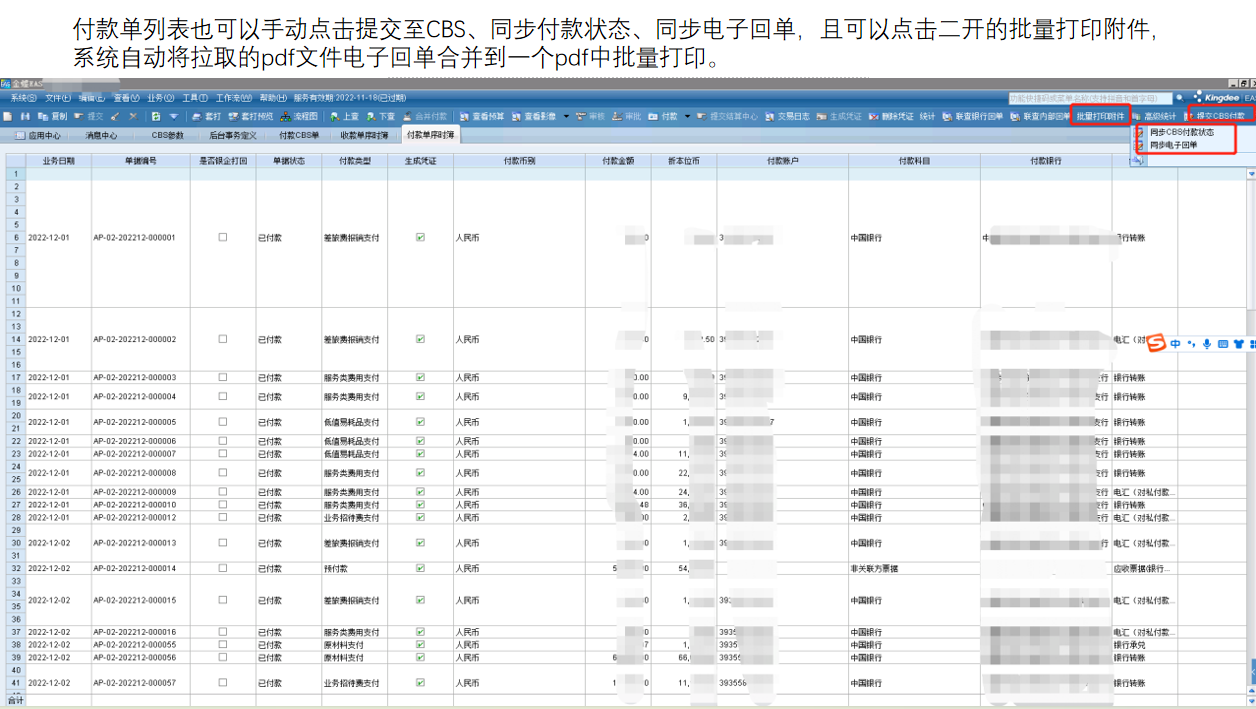Choose 同步CBS付款状态 menu item

[x=1180, y=132]
